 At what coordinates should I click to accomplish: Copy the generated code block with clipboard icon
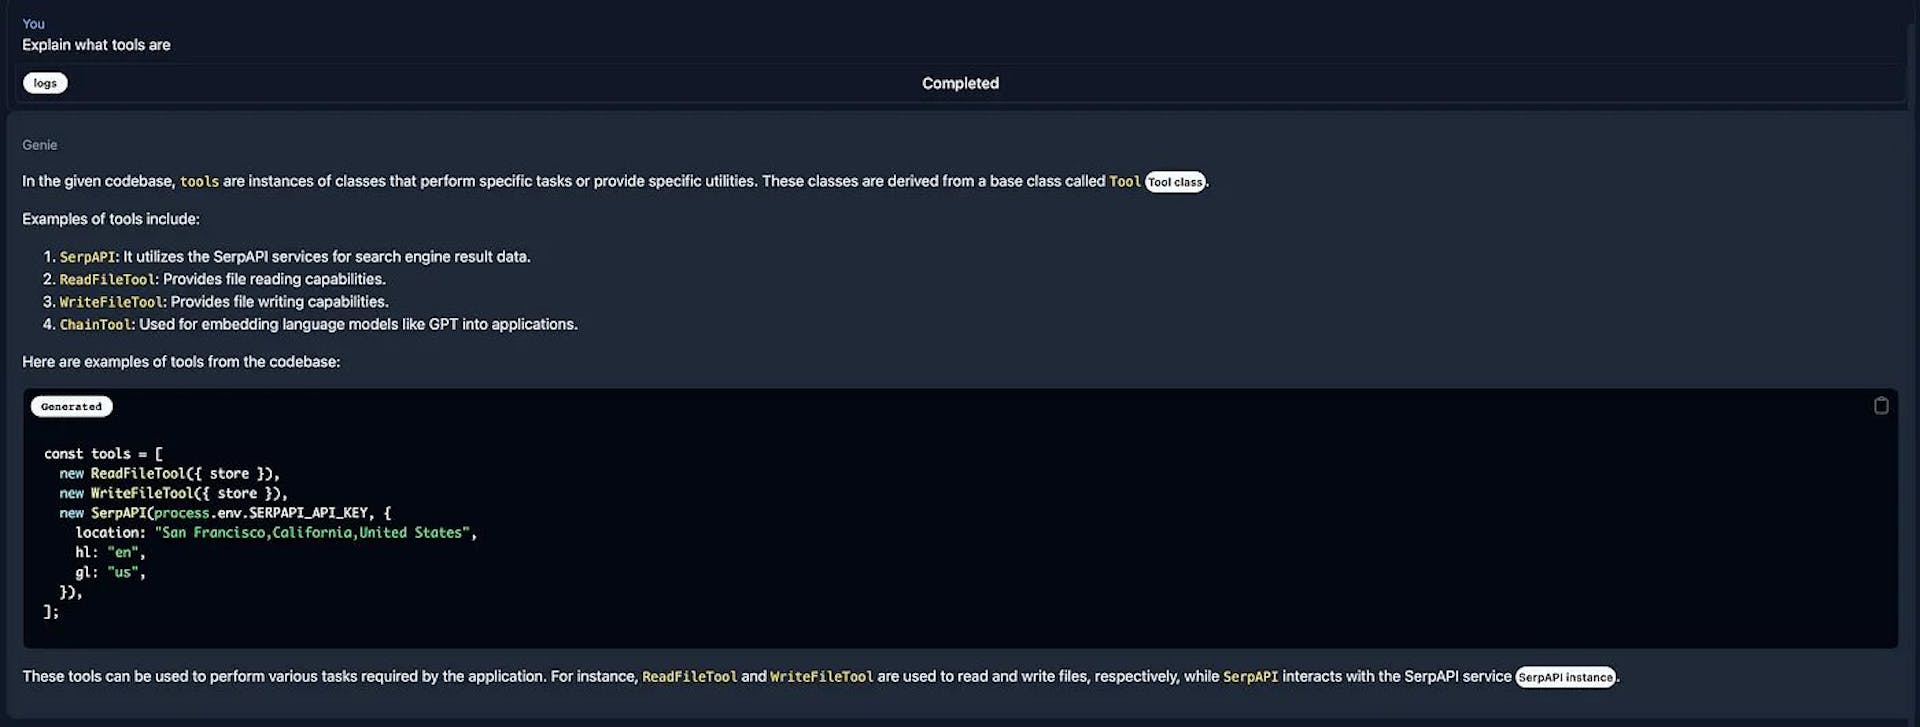tap(1880, 406)
